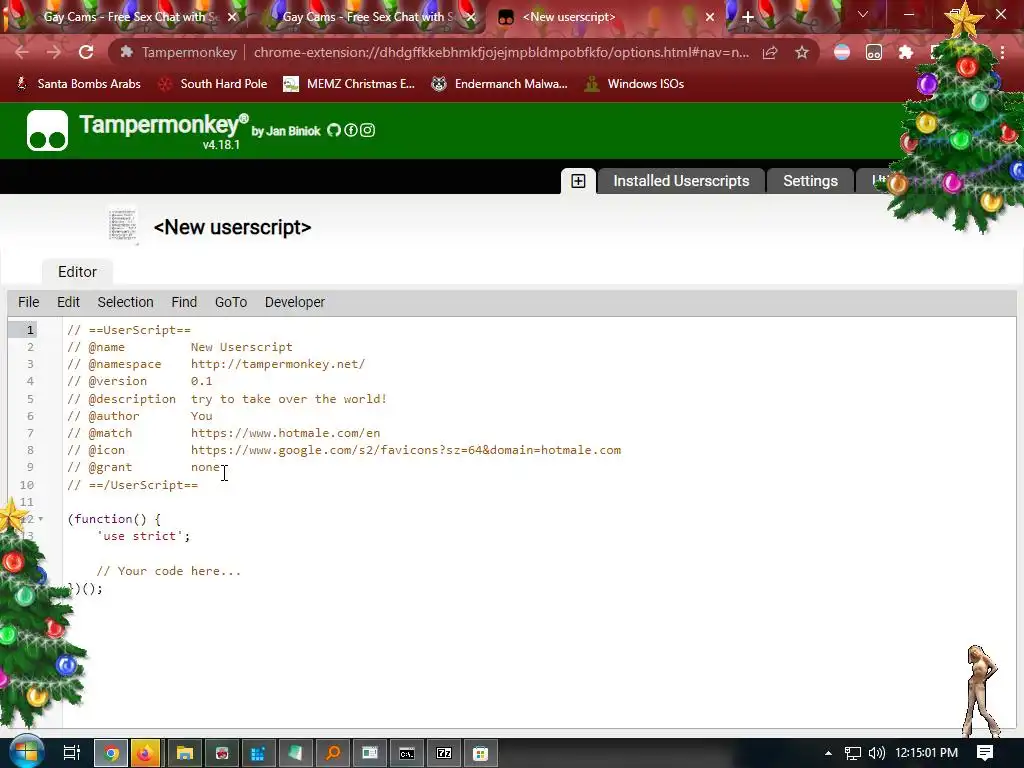
Task: Click the Firefox taskbar icon
Action: 145,753
